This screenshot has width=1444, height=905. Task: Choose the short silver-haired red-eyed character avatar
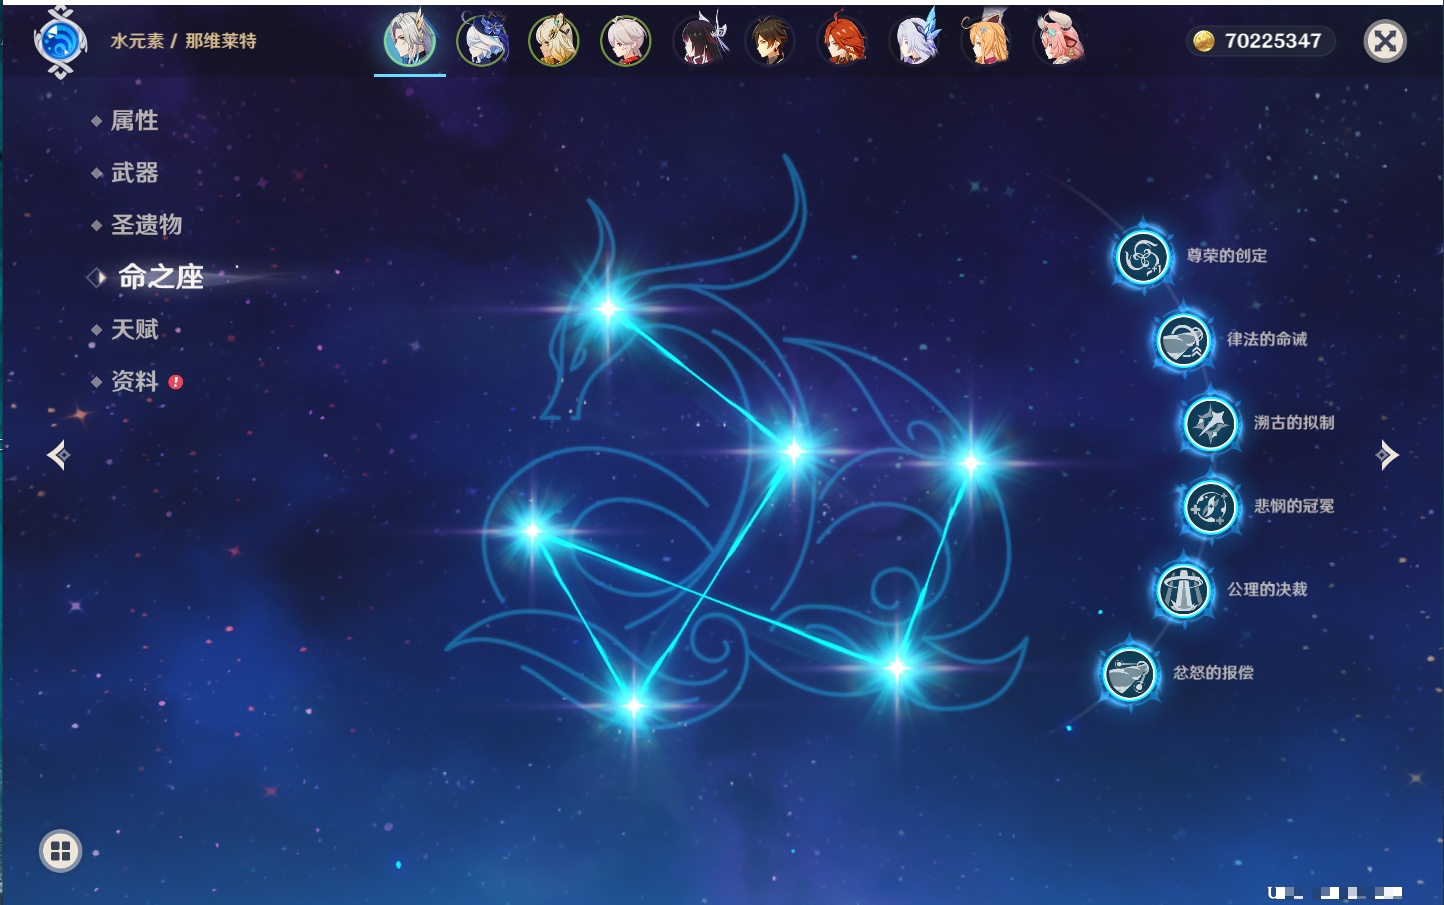coord(626,40)
